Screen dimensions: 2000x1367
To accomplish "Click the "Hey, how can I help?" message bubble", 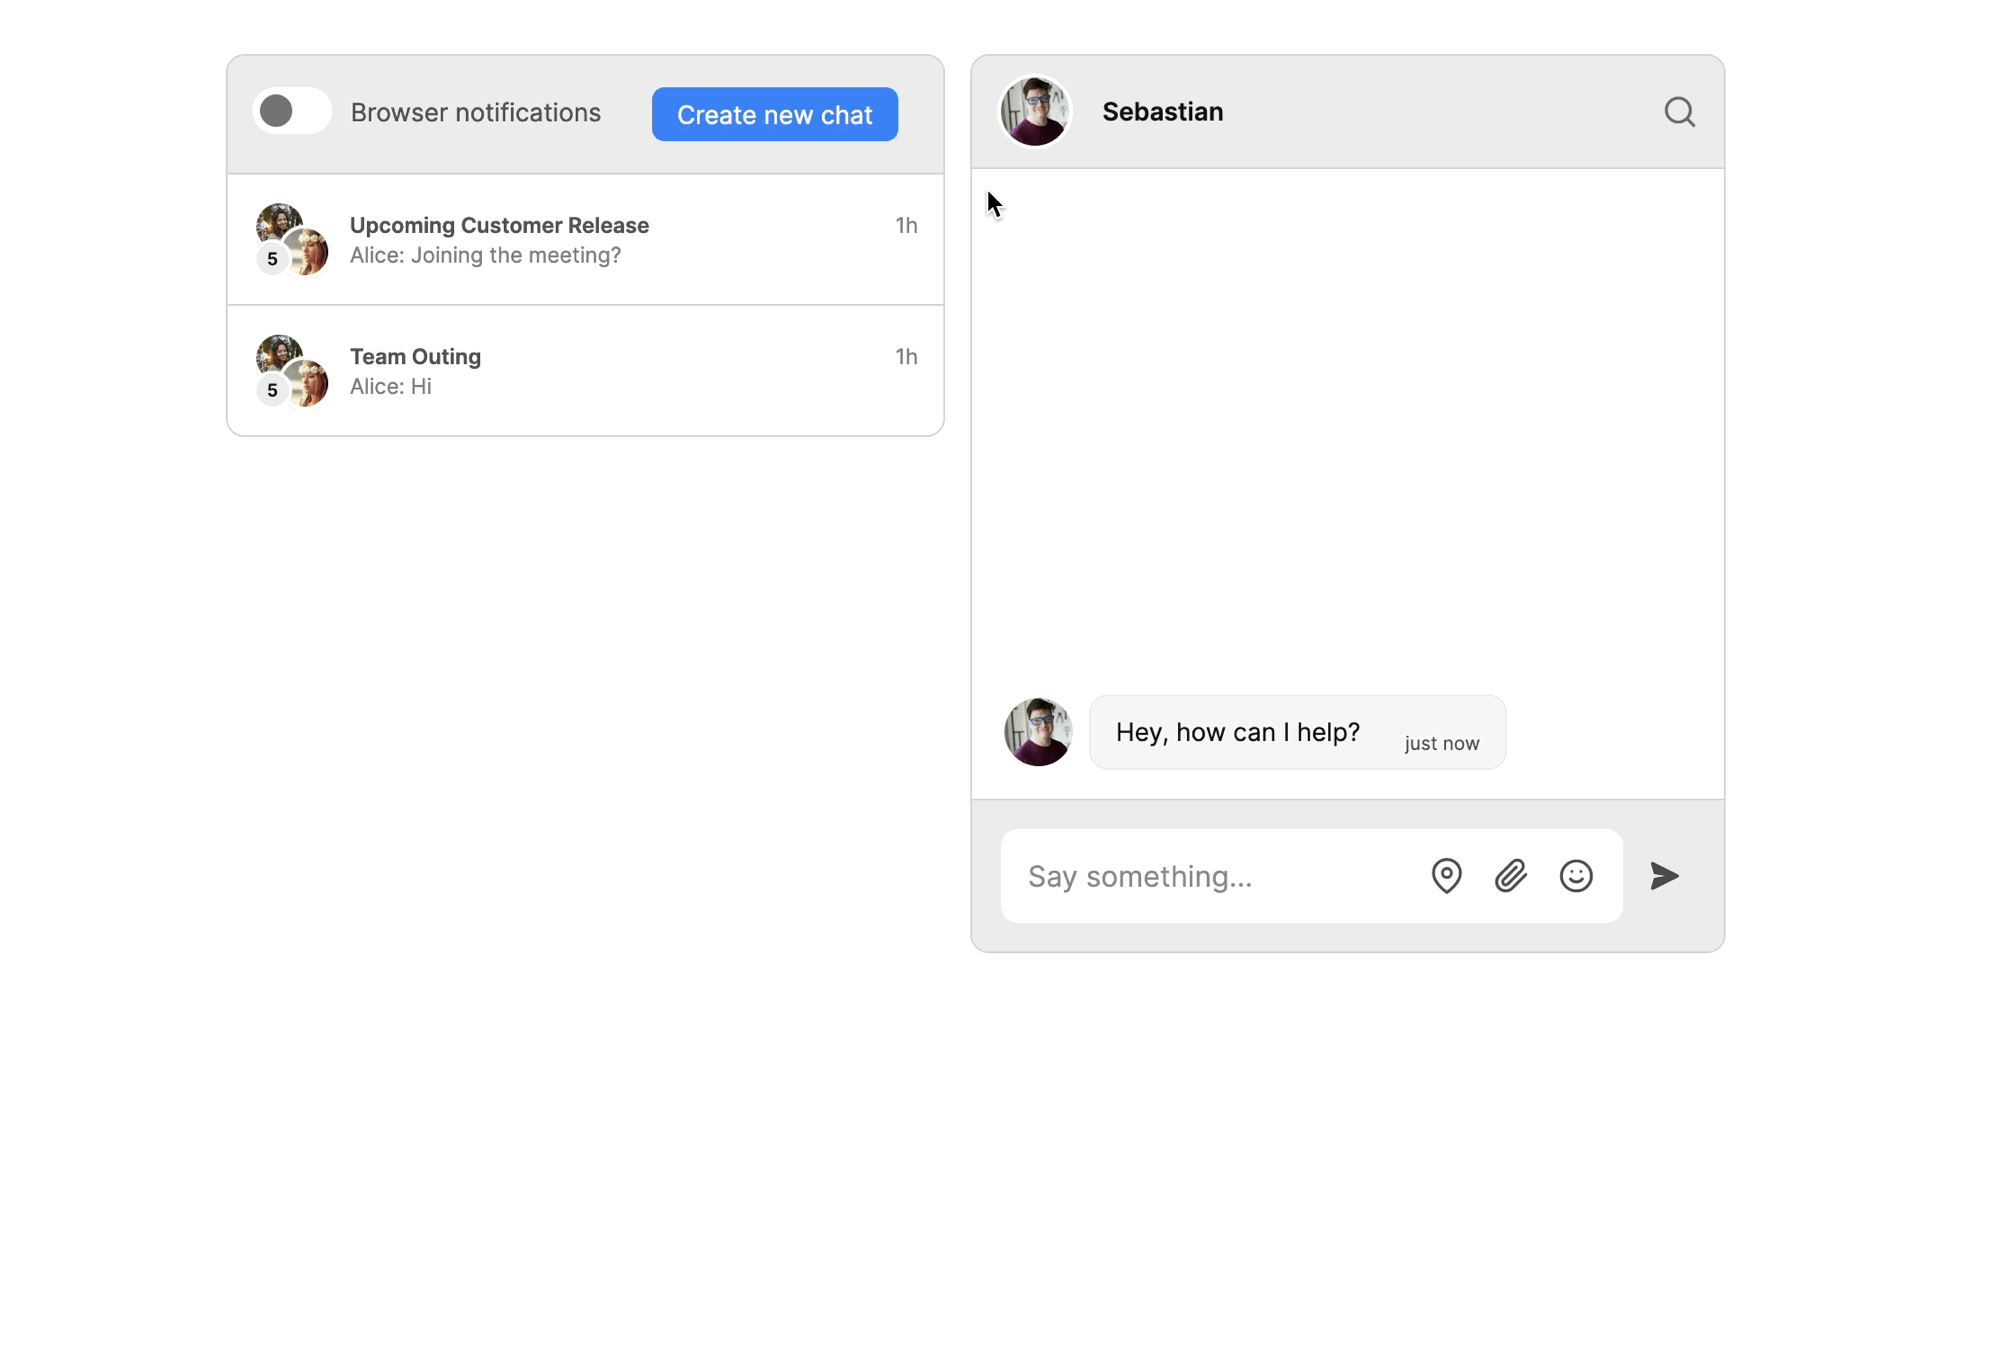I will coord(1238,732).
